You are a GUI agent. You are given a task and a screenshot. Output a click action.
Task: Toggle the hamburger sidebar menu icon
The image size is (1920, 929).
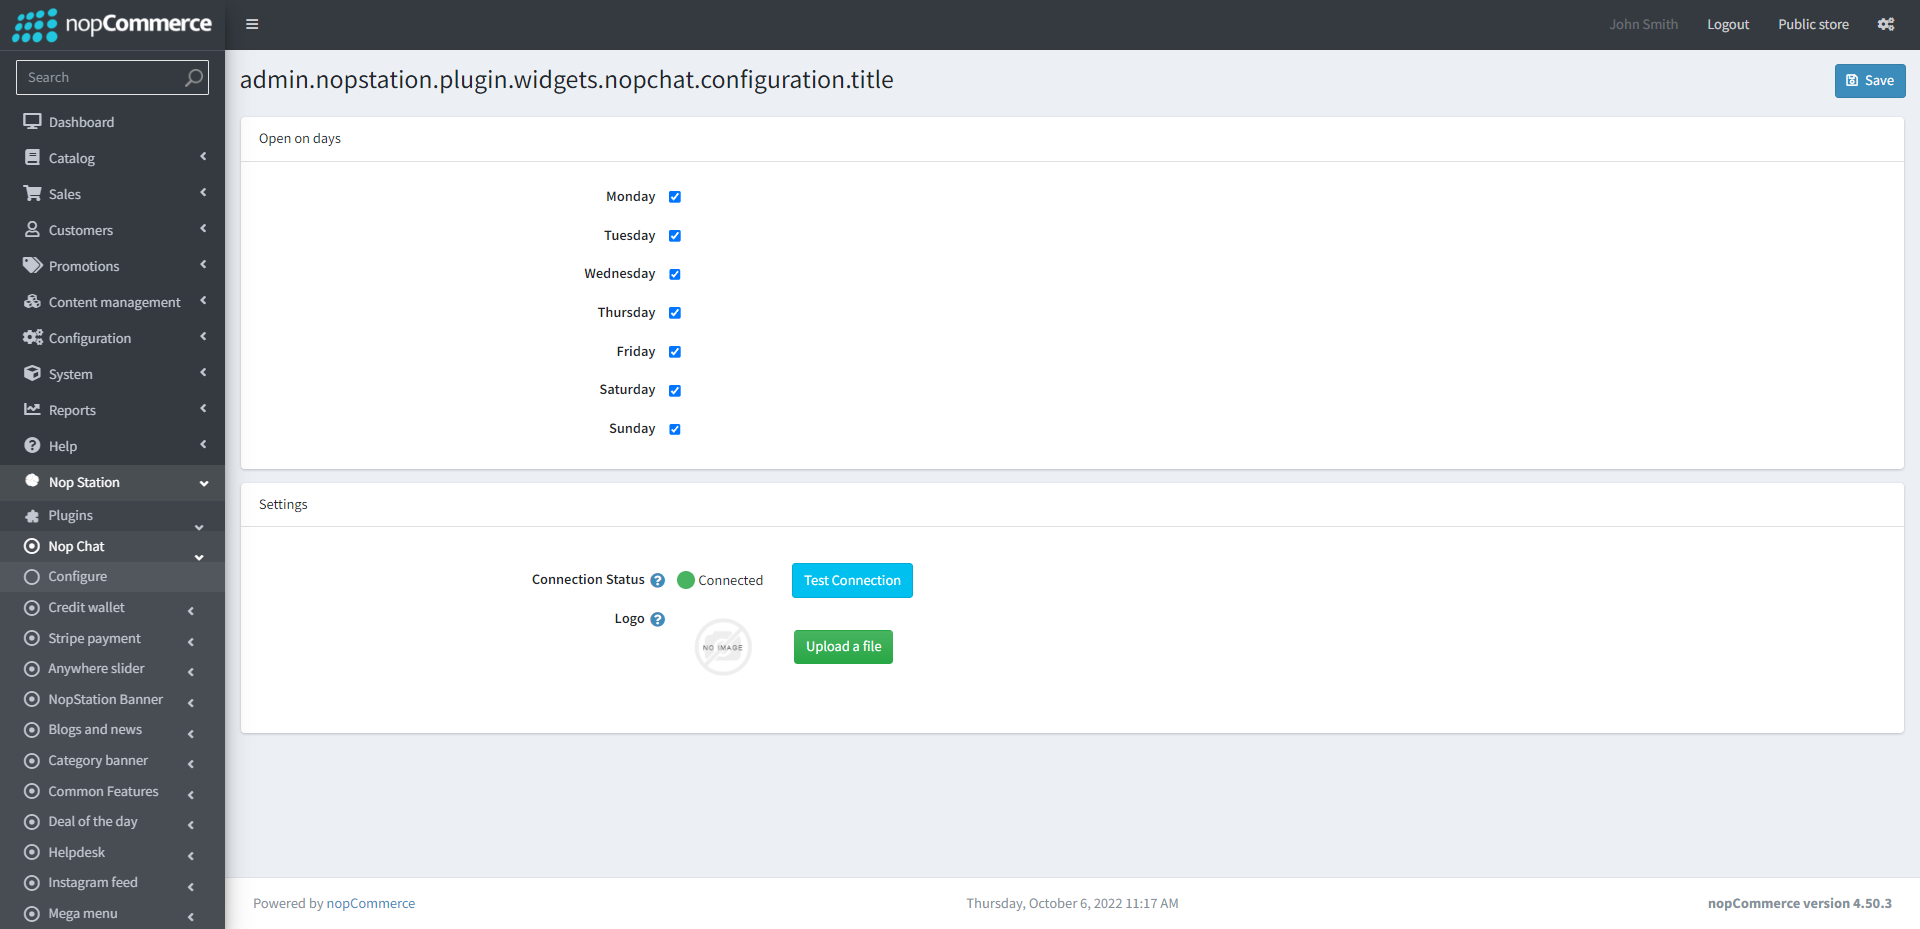coord(252,24)
